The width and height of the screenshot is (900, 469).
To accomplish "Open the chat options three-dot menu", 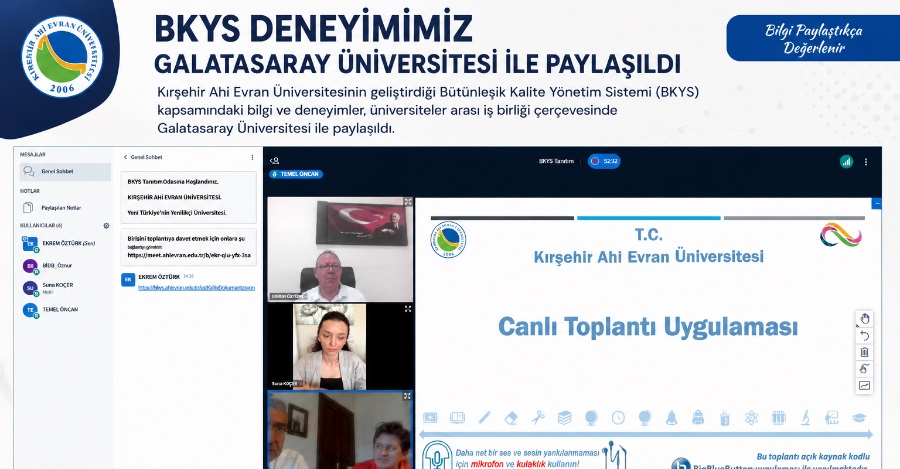I will pyautogui.click(x=252, y=157).
